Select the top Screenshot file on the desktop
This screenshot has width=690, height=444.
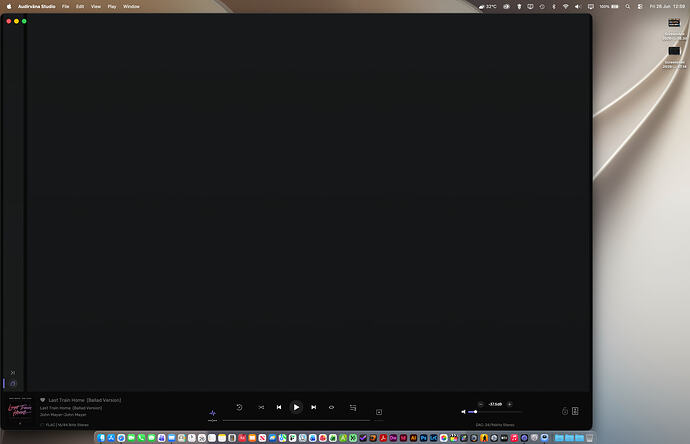674,29
